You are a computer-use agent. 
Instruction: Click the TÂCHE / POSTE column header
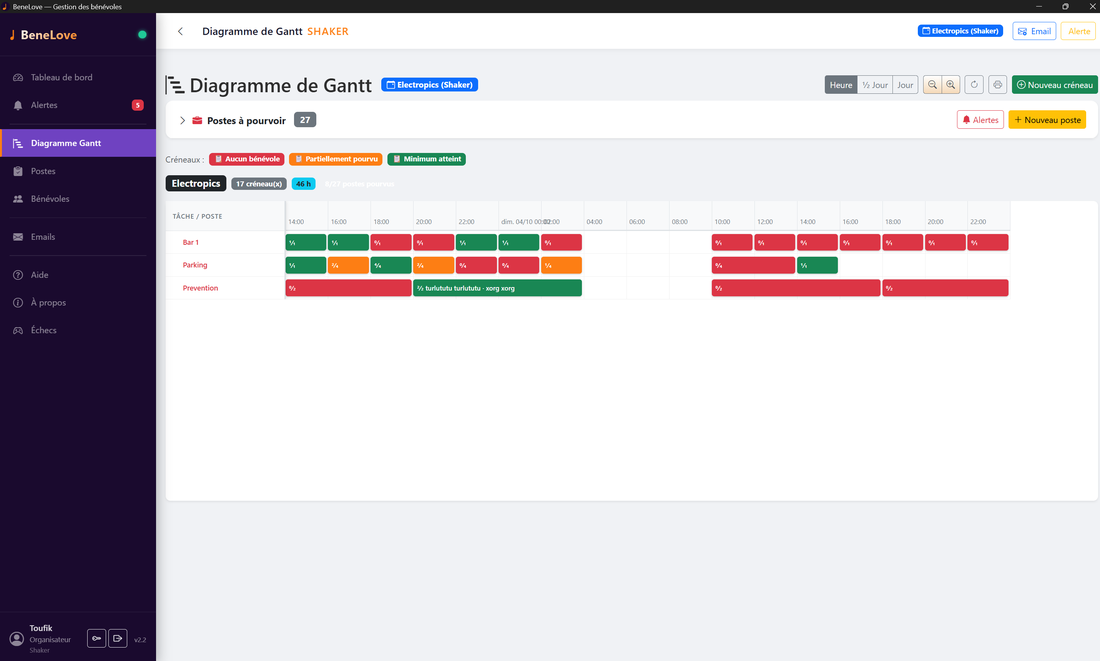click(x=197, y=216)
